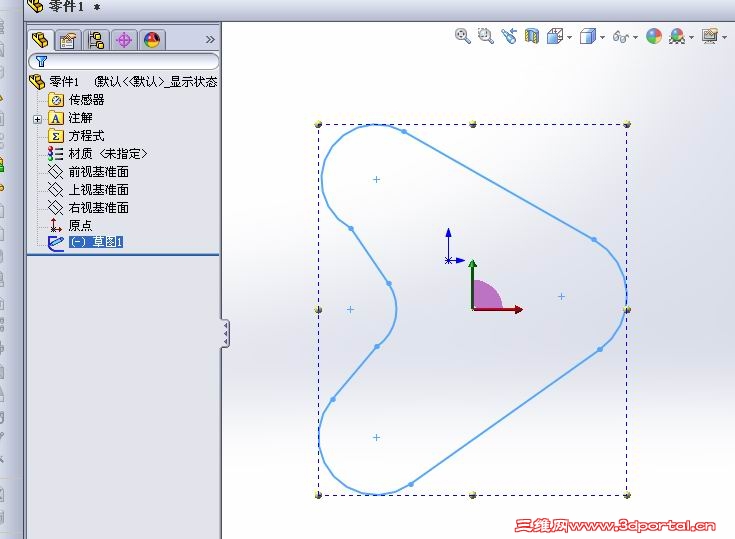The image size is (735, 539).
Task: Click the material icon beside 材质
Action: [x=55, y=154]
